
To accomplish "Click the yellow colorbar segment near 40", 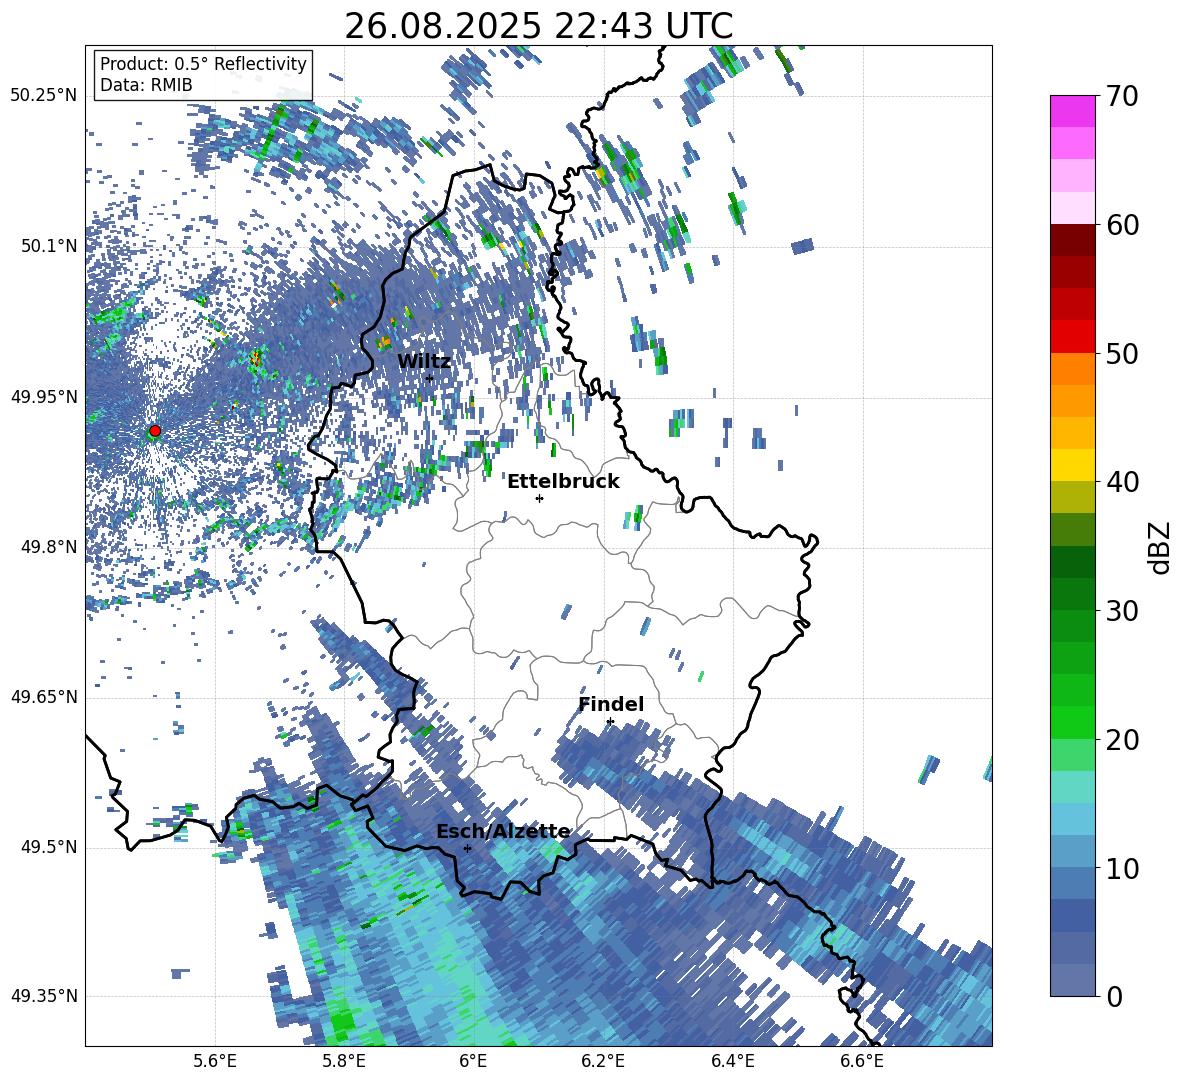I will click(x=1072, y=465).
